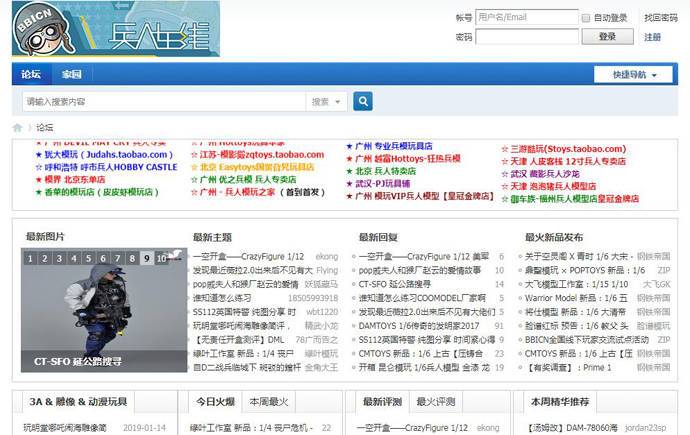Enable the 自动登录 checkbox
Screen dimensions: 690x435
coord(585,18)
